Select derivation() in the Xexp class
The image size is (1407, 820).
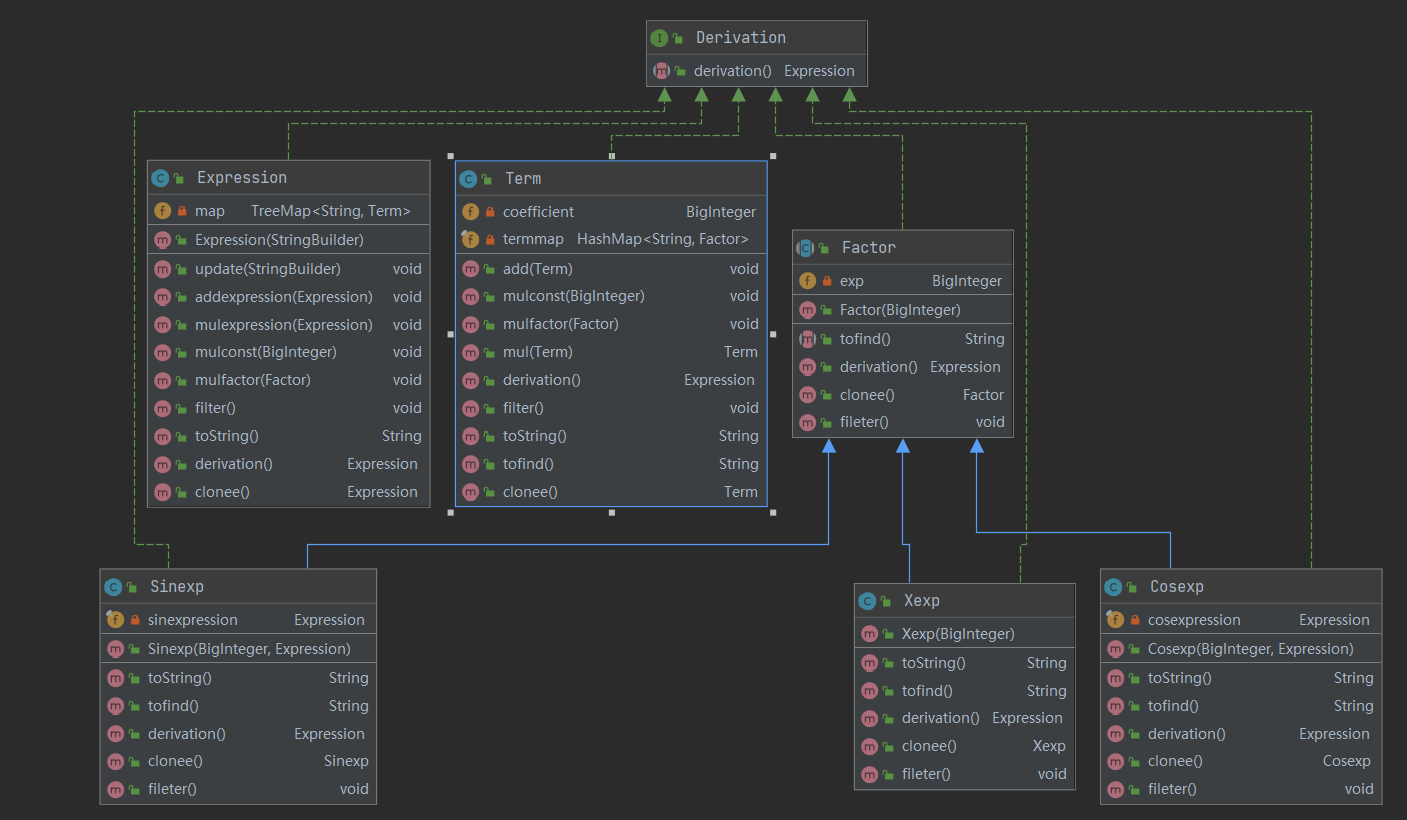[x=941, y=718]
